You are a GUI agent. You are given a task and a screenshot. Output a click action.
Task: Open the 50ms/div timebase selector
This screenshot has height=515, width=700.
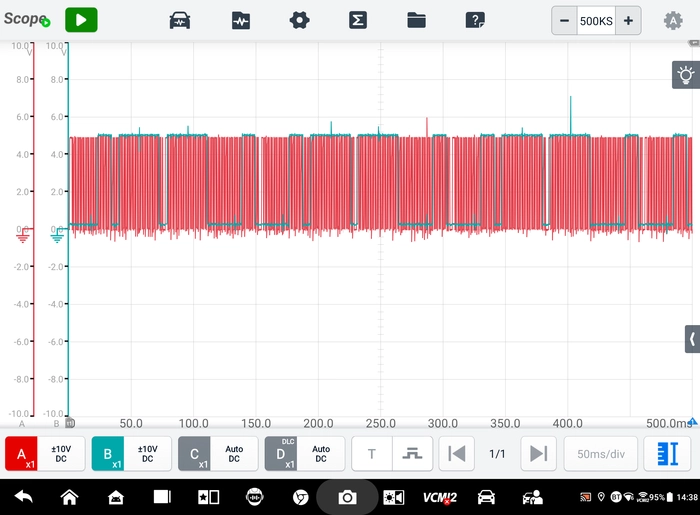coord(600,454)
